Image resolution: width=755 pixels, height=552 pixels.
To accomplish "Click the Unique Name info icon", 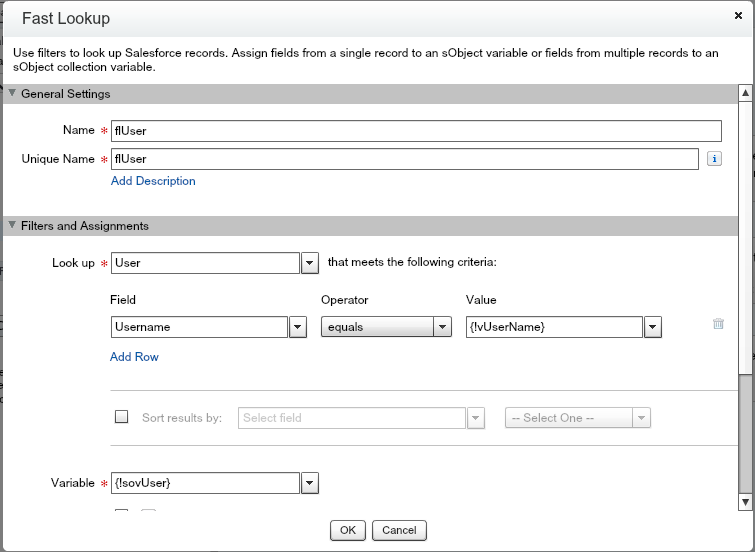I will click(714, 159).
